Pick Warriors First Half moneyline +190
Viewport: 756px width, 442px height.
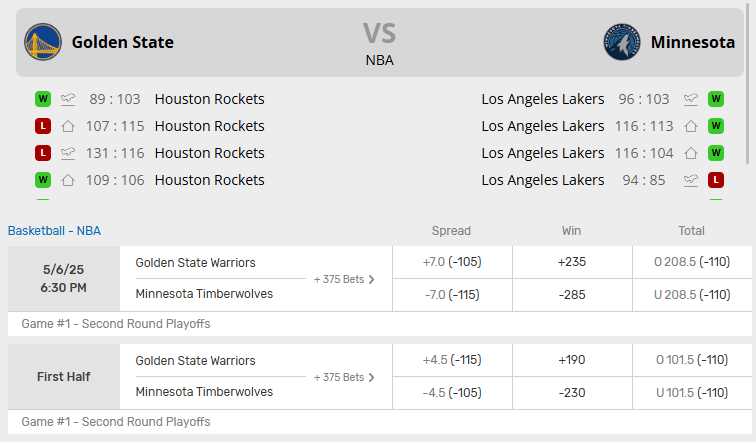(572, 360)
